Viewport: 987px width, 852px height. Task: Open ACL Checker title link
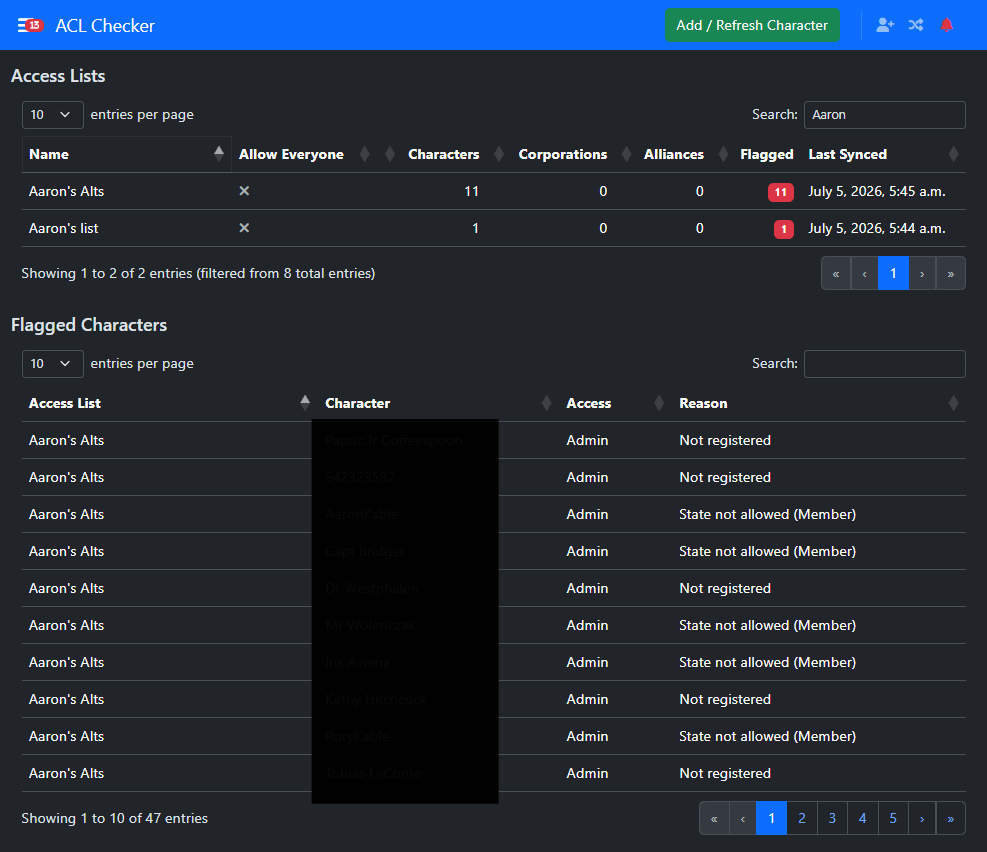tap(104, 26)
